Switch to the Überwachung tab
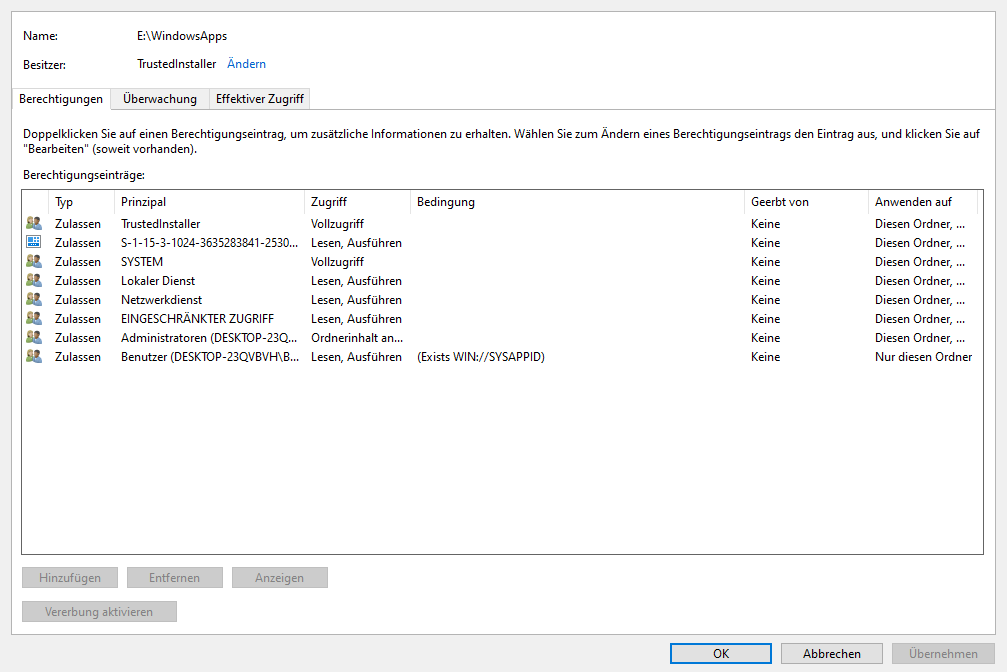The image size is (1007, 672). click(x=159, y=99)
